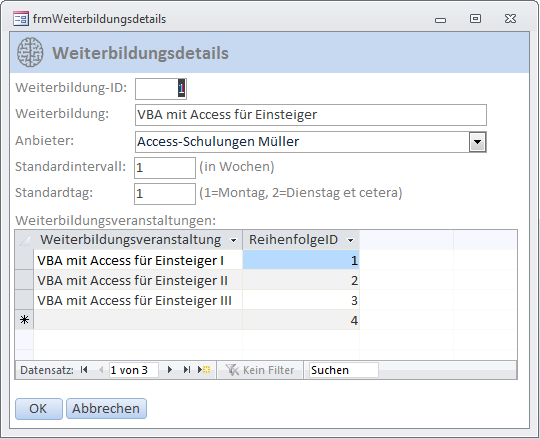This screenshot has height=439, width=540.
Task: Click the Weiterbildungsveranstaltung column header
Action: (138, 240)
